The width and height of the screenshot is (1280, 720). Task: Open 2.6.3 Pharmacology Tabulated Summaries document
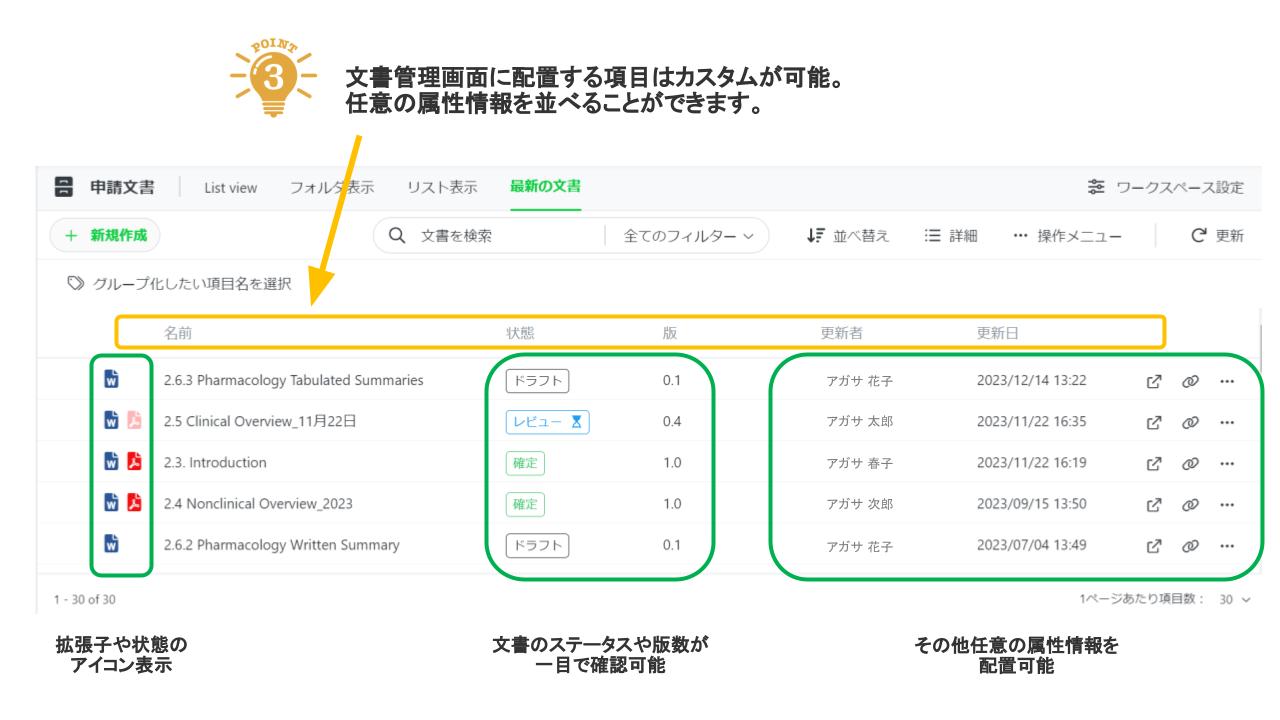pyautogui.click(x=293, y=380)
